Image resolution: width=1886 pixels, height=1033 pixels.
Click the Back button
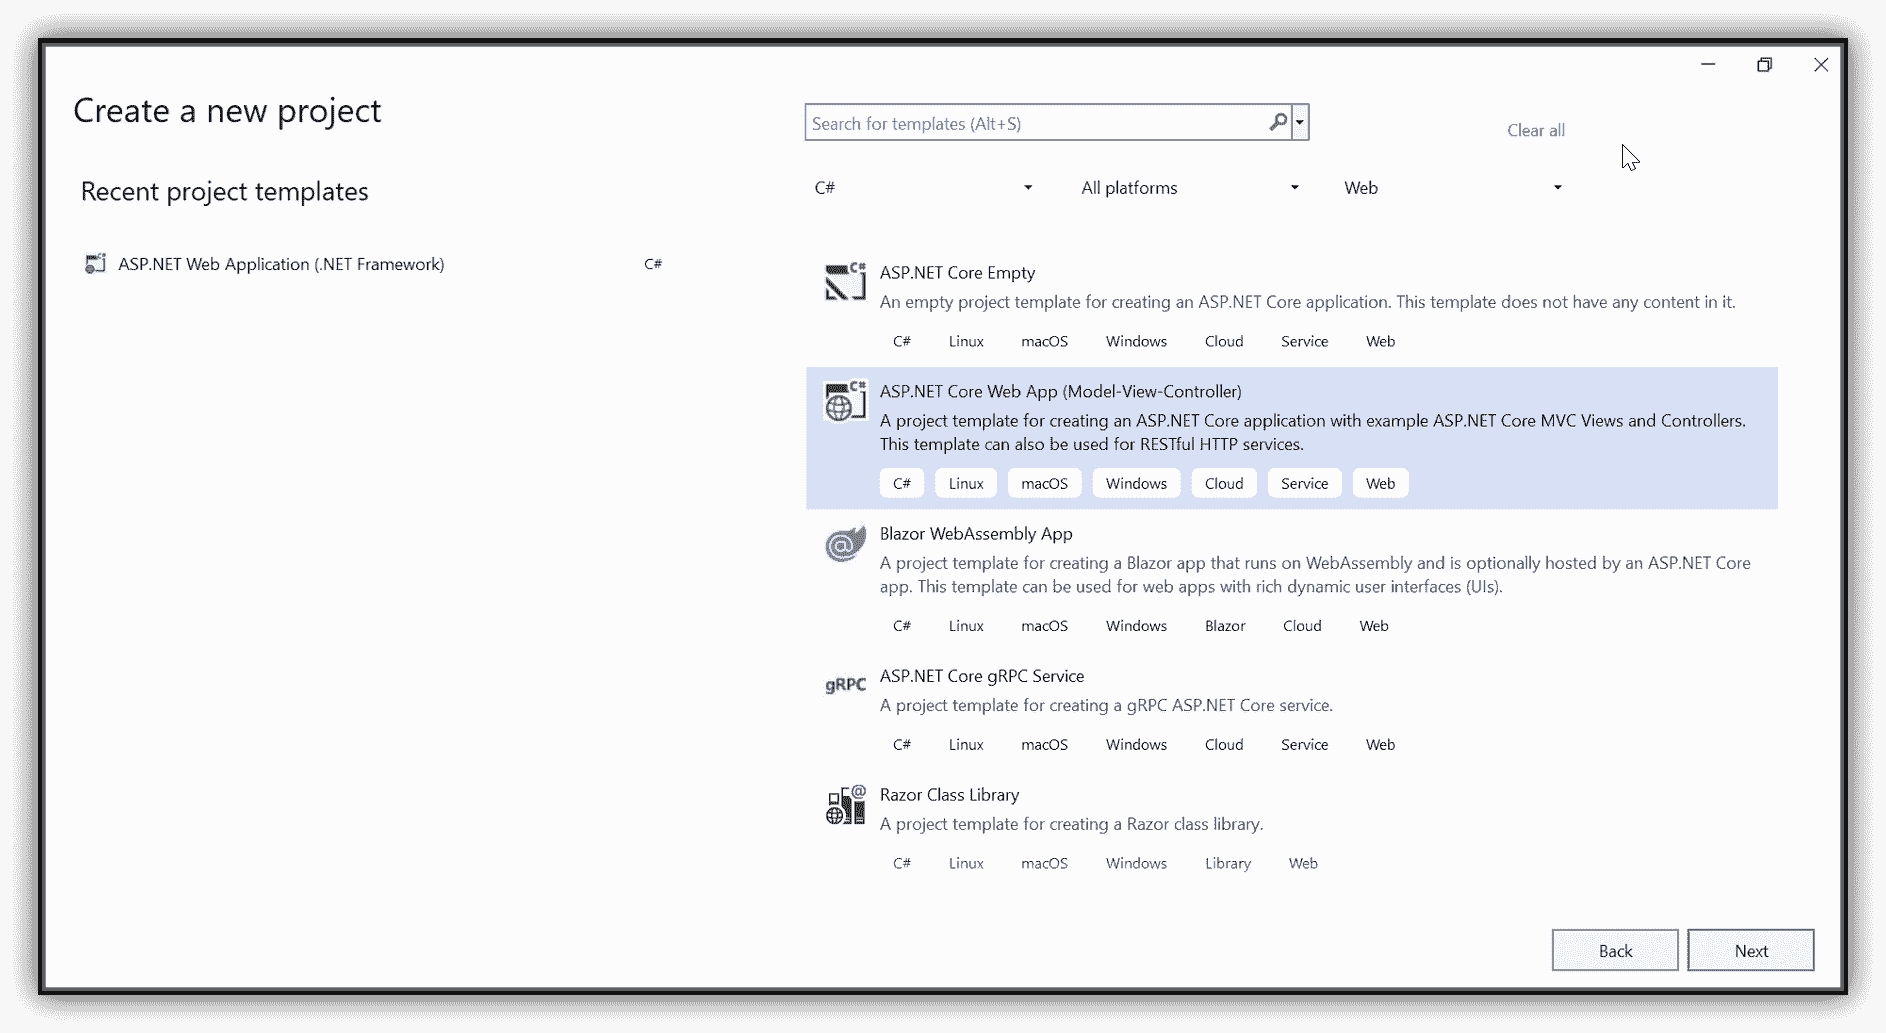coord(1614,950)
